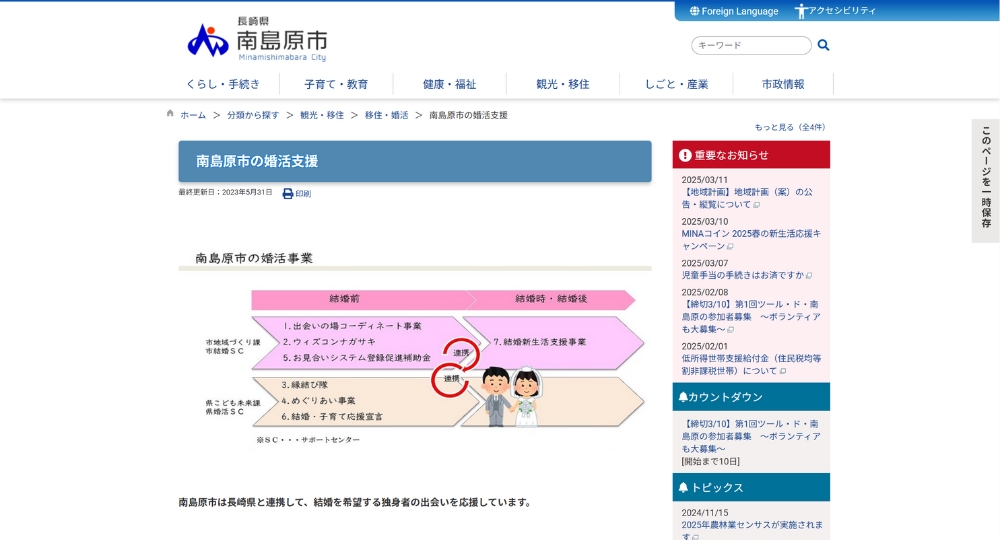Open 児童手当の手続きはお済ですか notice
The width and height of the screenshot is (1000, 540).
(743, 275)
